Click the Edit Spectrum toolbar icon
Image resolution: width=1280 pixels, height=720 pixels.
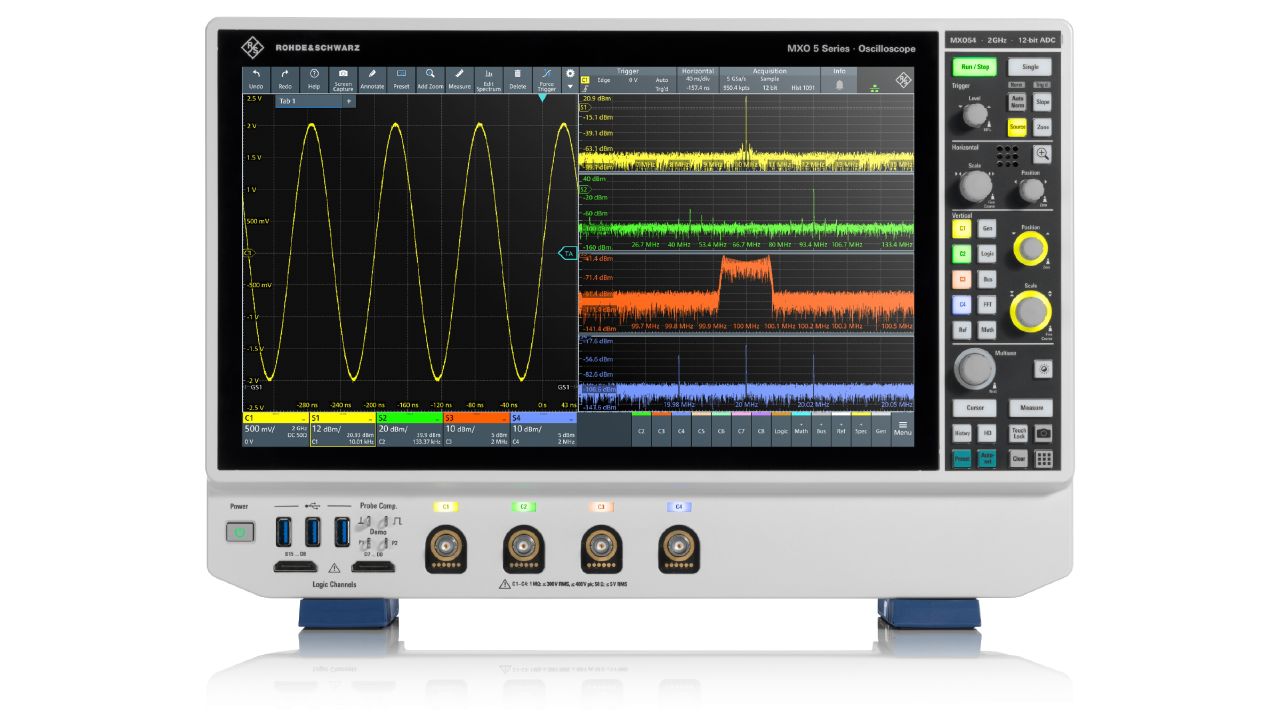coord(488,79)
